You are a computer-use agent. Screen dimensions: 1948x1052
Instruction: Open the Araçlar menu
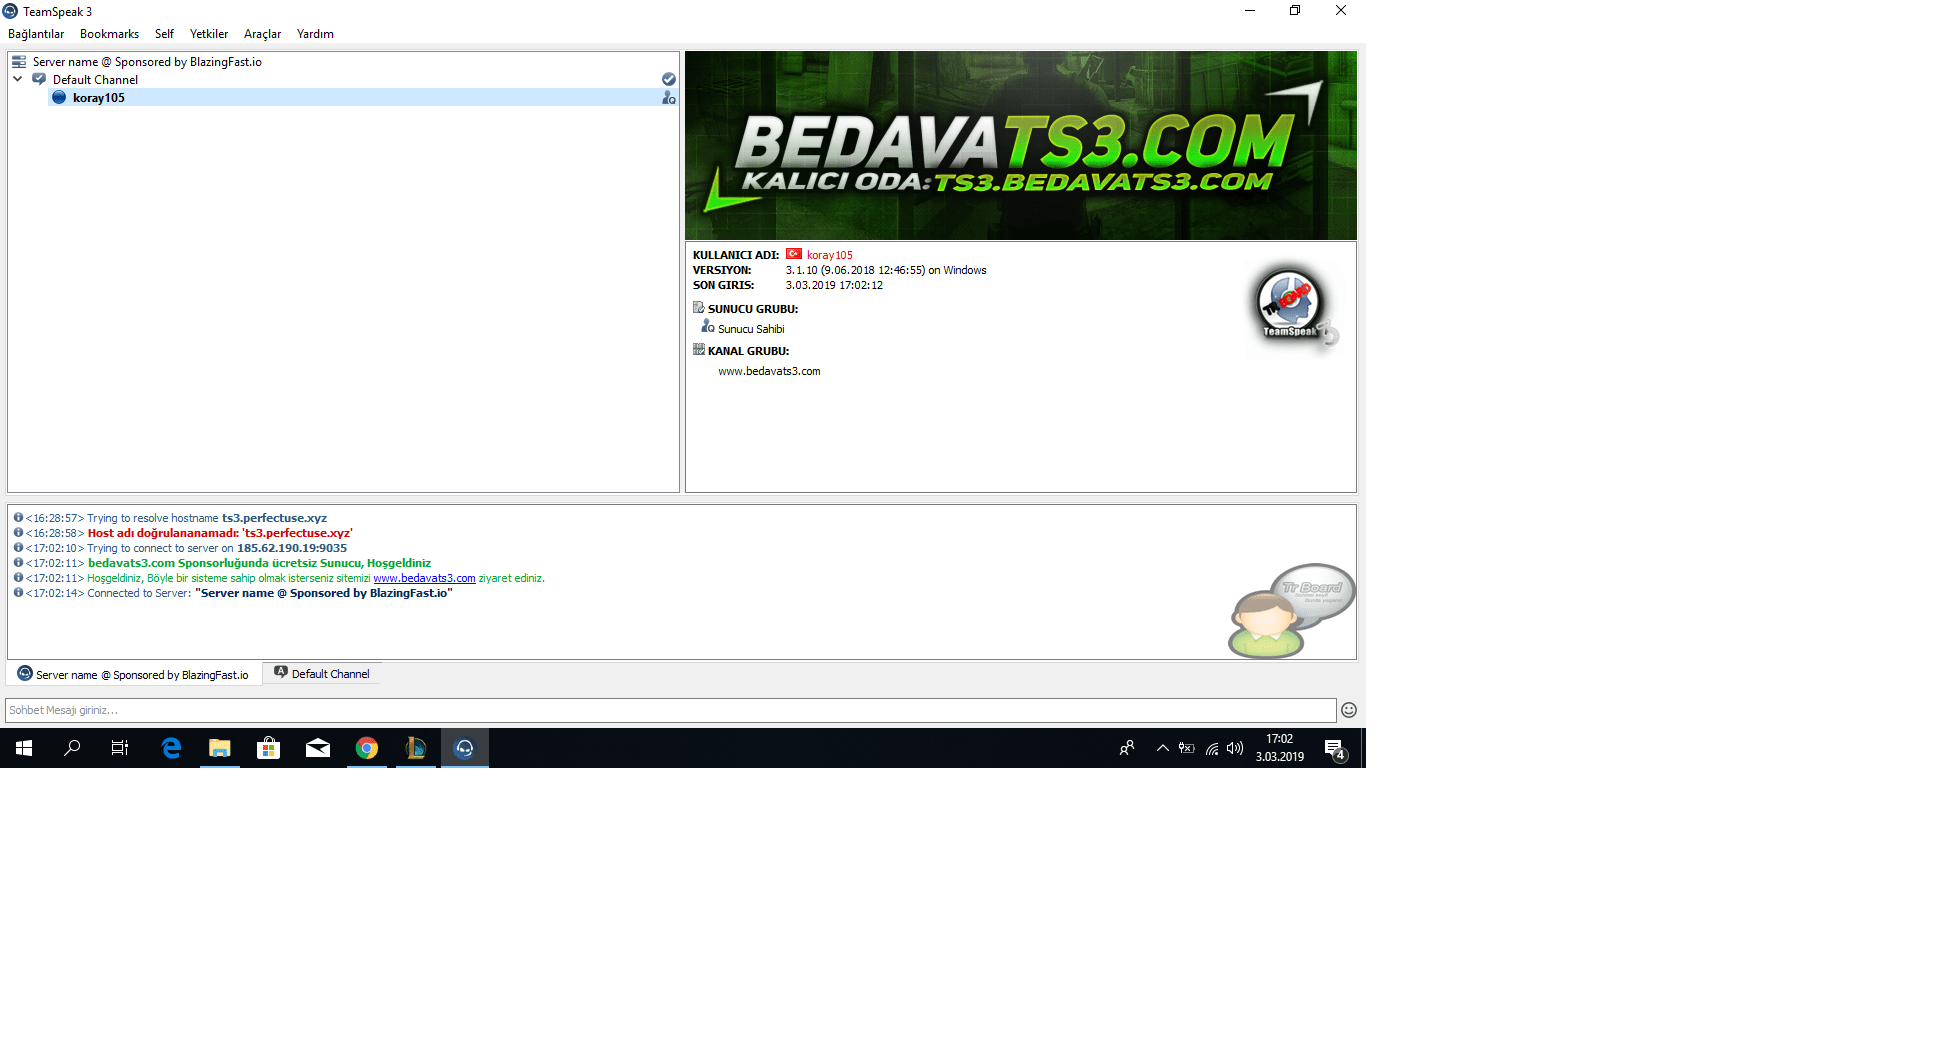pos(262,34)
